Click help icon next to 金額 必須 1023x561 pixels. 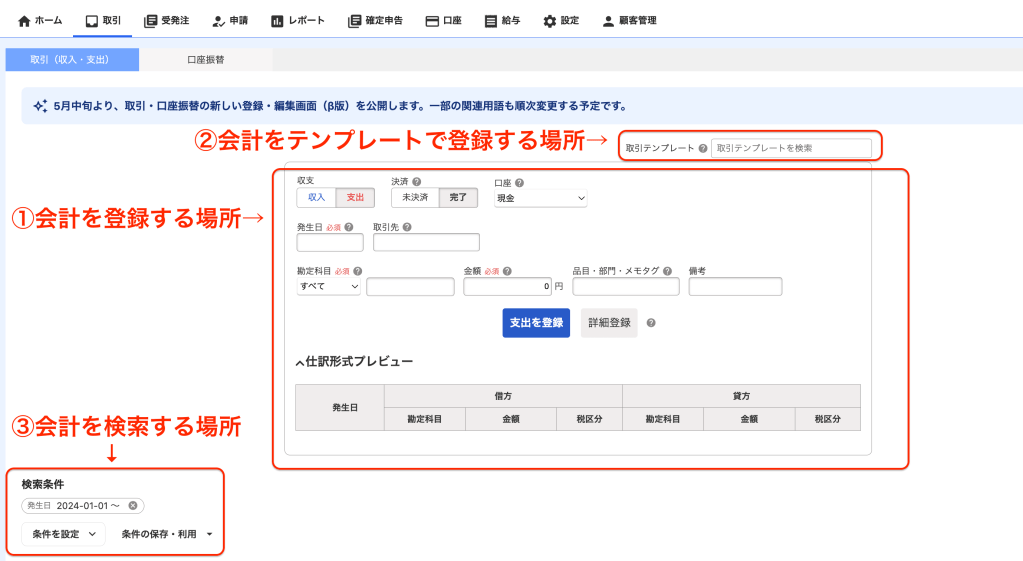(x=507, y=271)
